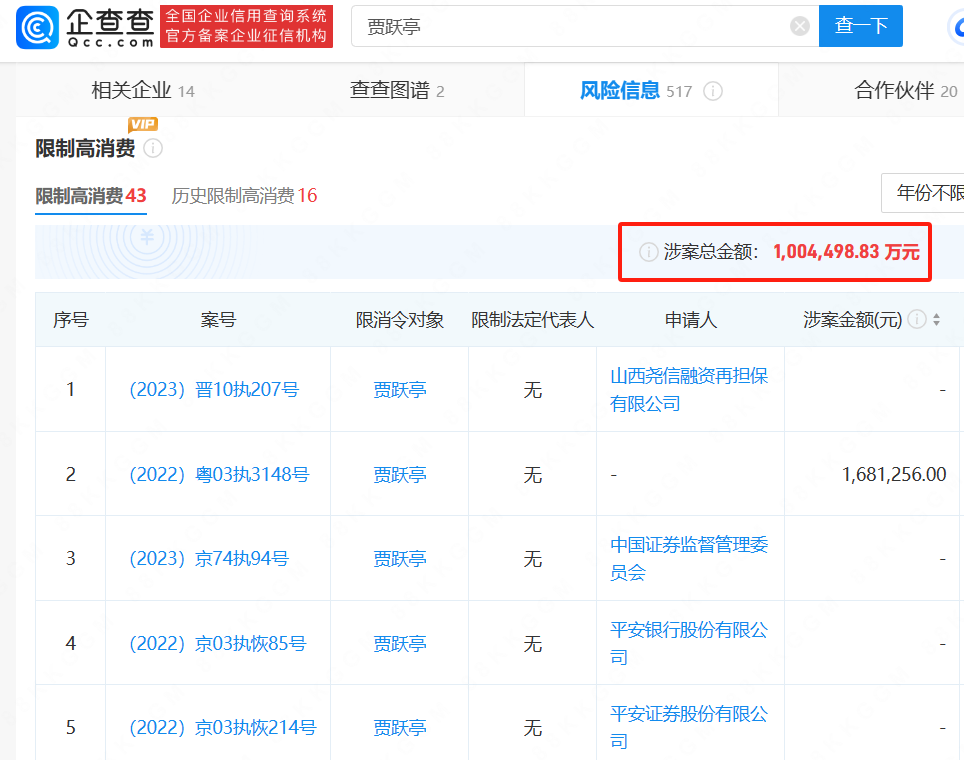Open the 合作伙伴 20 tab
The height and width of the screenshot is (760, 964).
pos(905,90)
